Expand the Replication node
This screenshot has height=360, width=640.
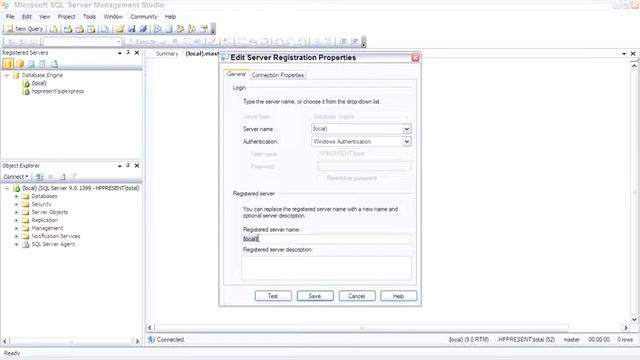pyautogui.click(x=16, y=220)
